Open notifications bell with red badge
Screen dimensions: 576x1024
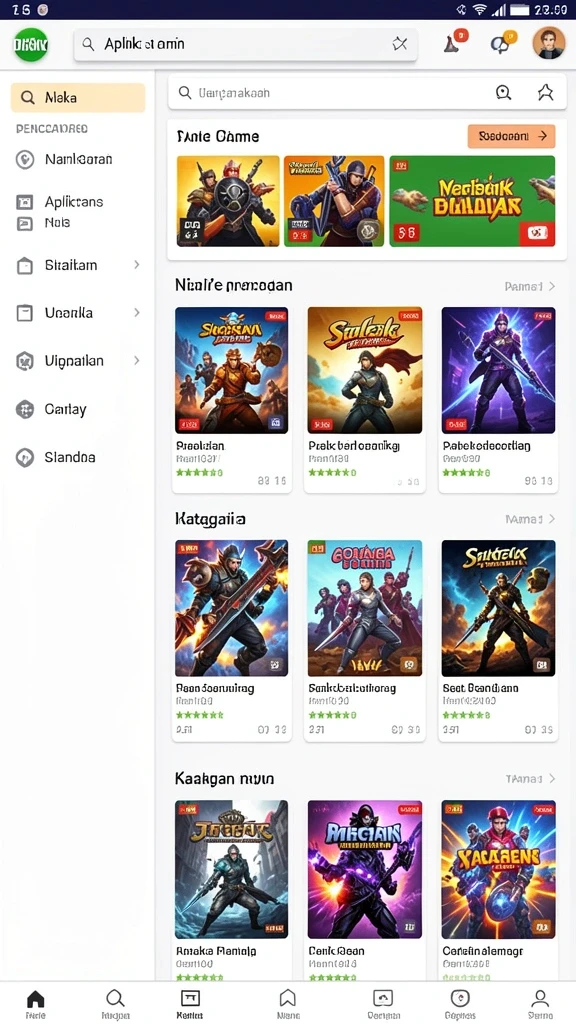[x=452, y=42]
